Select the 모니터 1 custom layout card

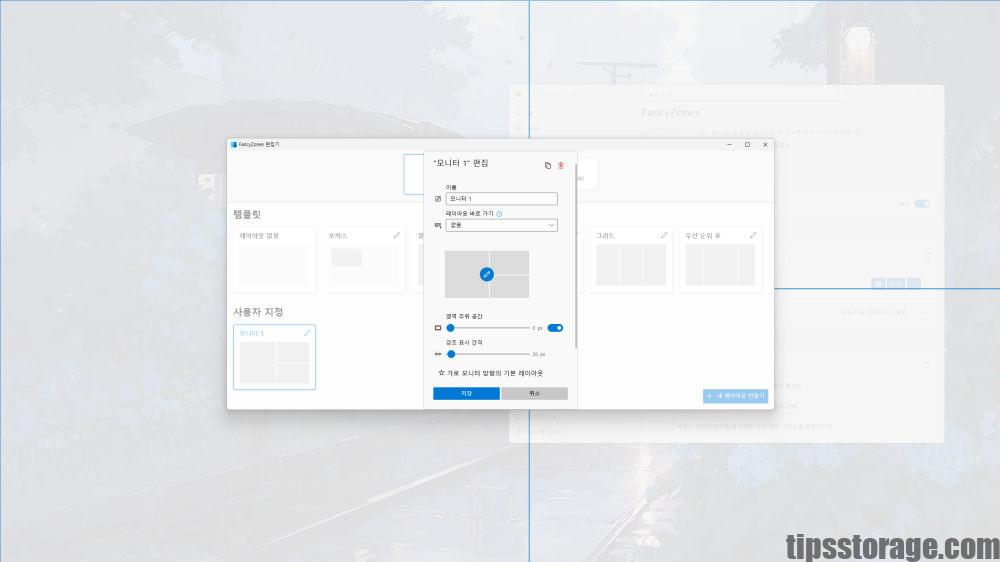pyautogui.click(x=274, y=357)
